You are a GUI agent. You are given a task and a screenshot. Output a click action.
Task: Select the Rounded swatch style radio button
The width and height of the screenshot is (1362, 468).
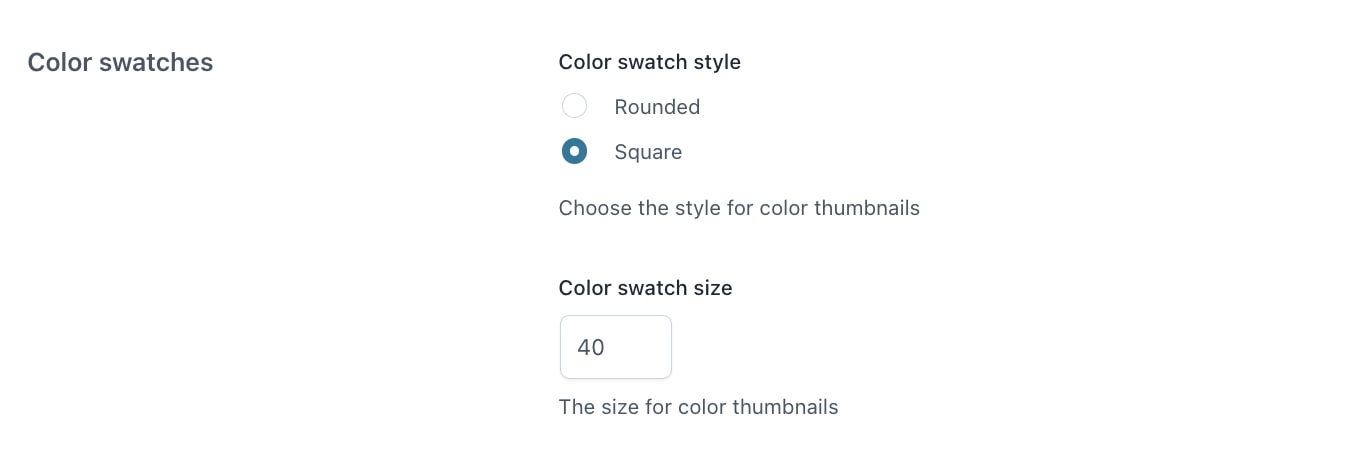coord(574,106)
